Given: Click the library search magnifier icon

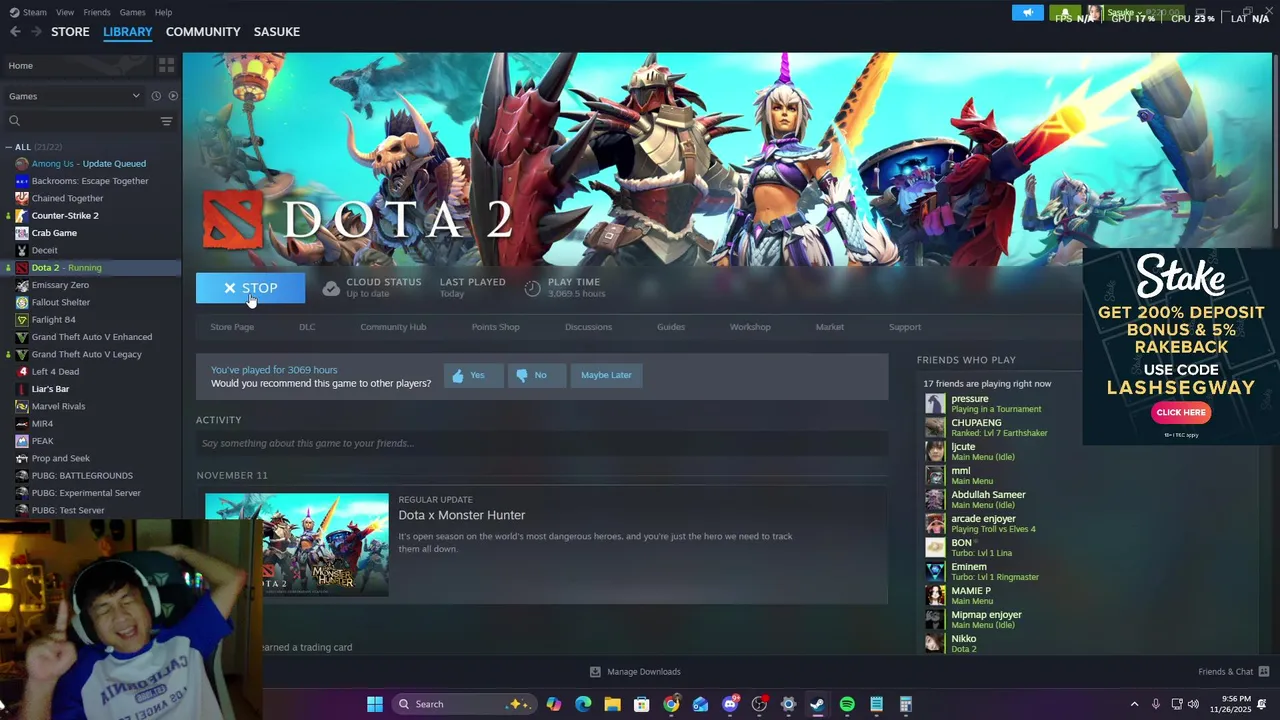Looking at the screenshot, I should pyautogui.click(x=14, y=121).
